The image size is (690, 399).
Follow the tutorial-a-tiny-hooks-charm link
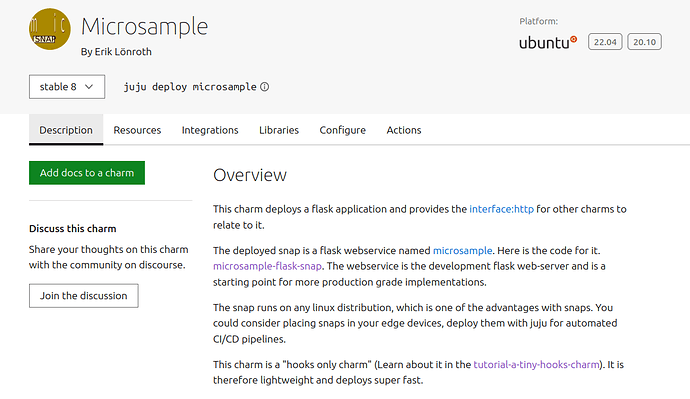click(x=536, y=364)
